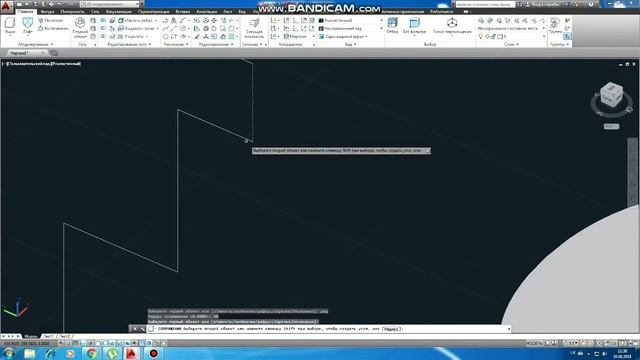Image resolution: width=640 pixels, height=360 pixels.
Task: Expand the Рисование panel
Action: pyautogui.click(x=176, y=44)
